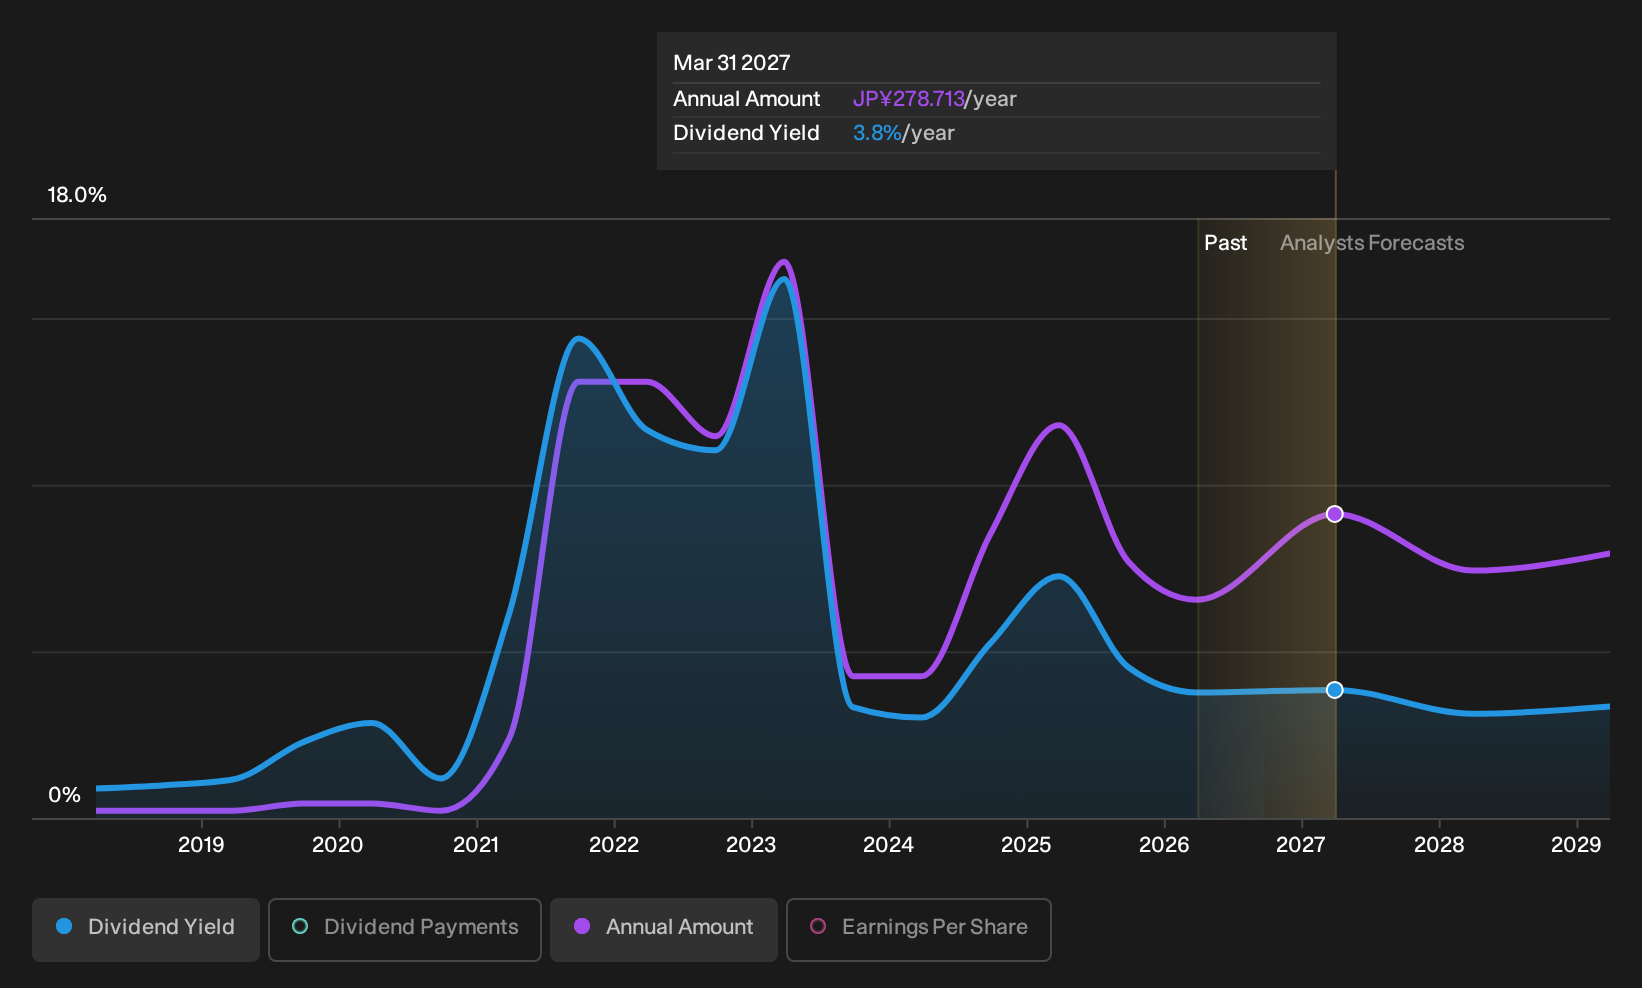Select the purple Annual Amount data point
1642x988 pixels.
click(x=1335, y=514)
